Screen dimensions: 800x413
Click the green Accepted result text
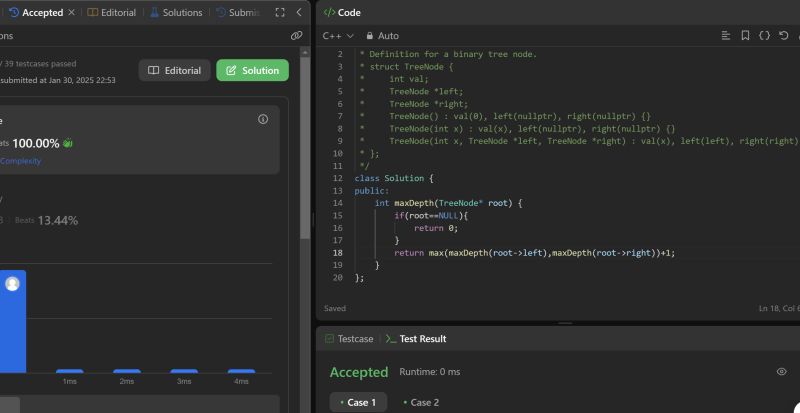coord(359,372)
